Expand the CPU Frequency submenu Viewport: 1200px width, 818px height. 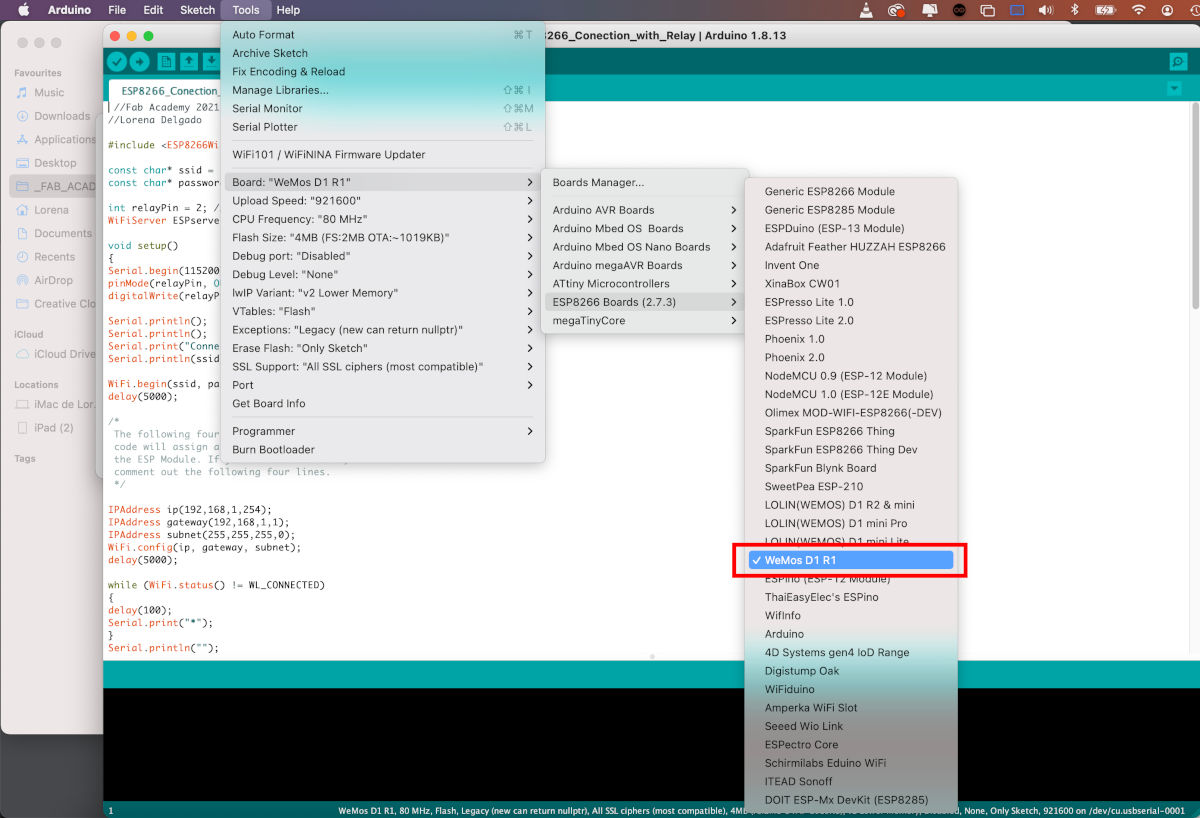click(382, 219)
